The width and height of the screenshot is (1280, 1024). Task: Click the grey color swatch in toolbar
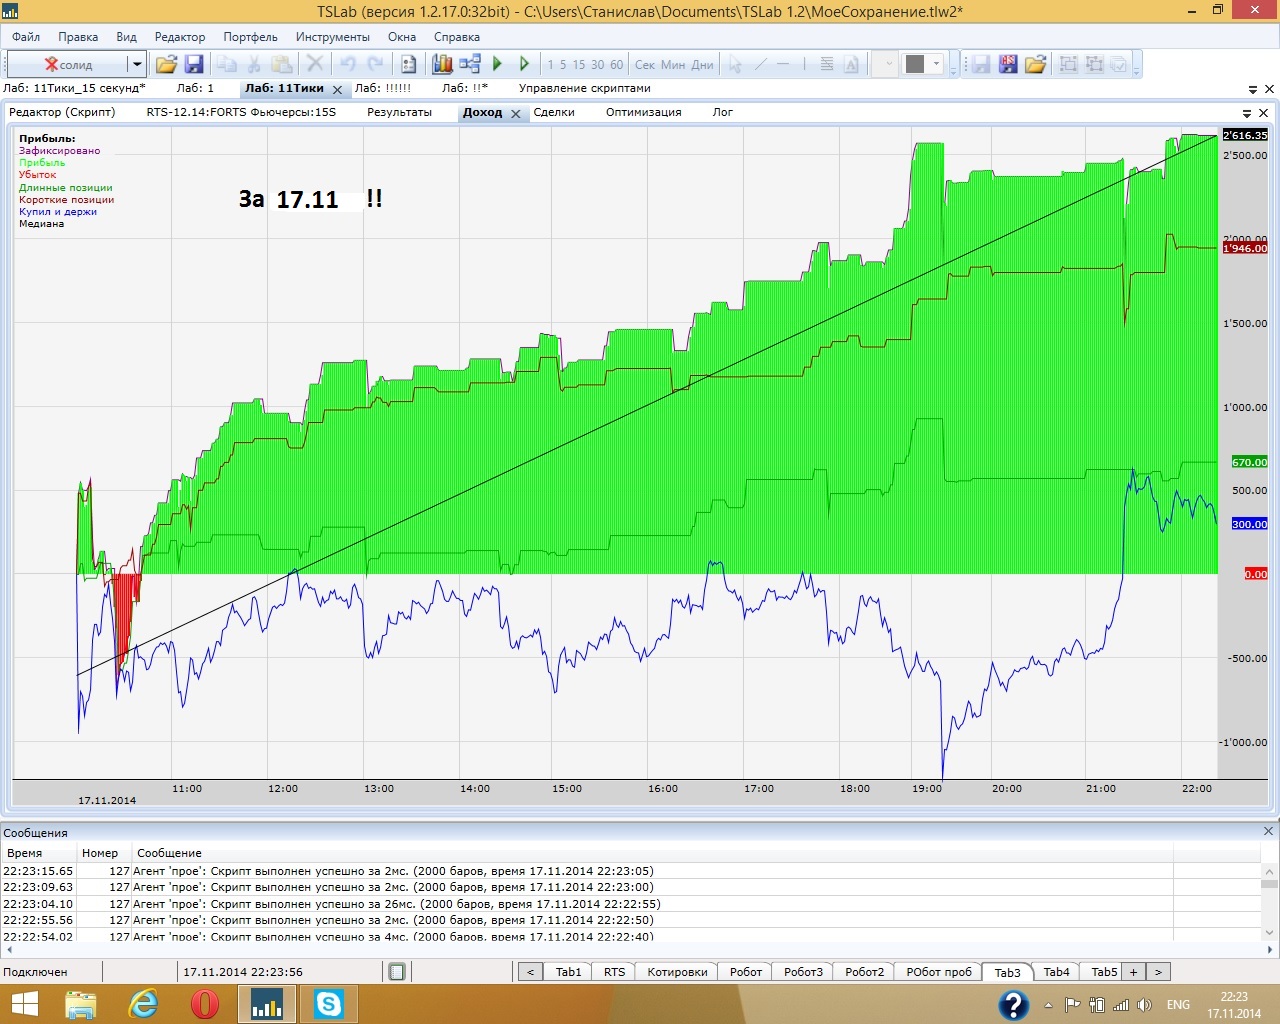[x=914, y=64]
